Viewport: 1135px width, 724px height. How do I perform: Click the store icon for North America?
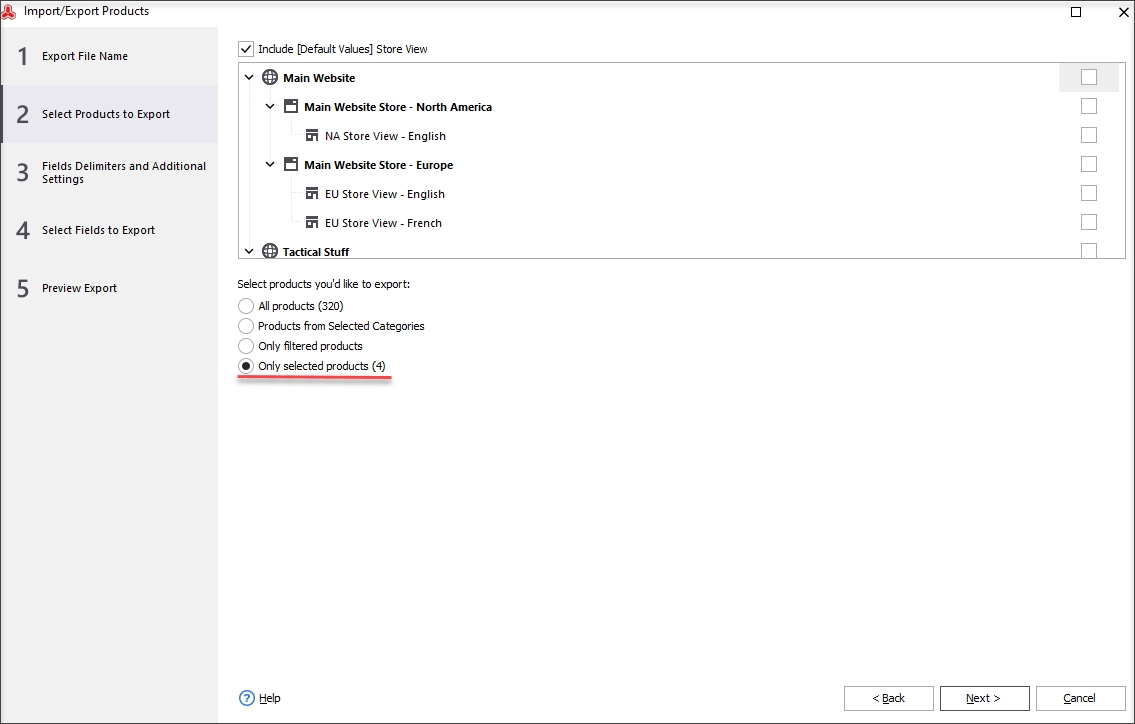[x=291, y=106]
